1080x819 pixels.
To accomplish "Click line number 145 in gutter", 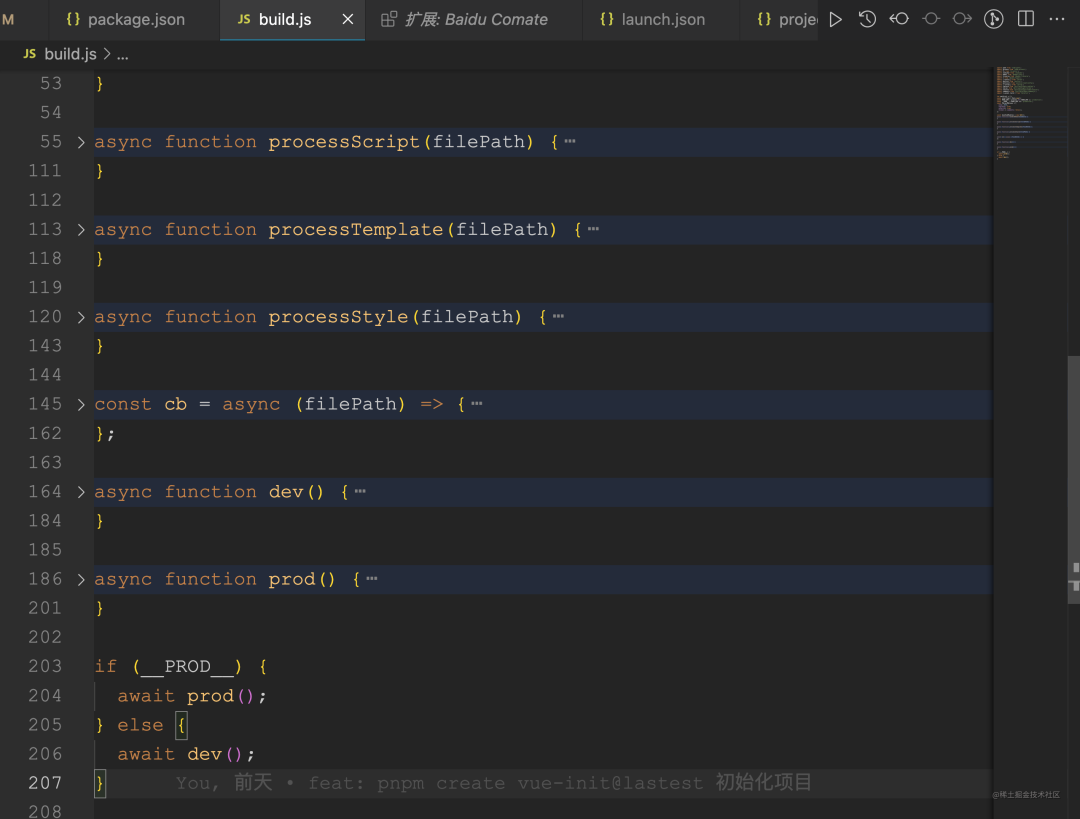I will pyautogui.click(x=45, y=404).
